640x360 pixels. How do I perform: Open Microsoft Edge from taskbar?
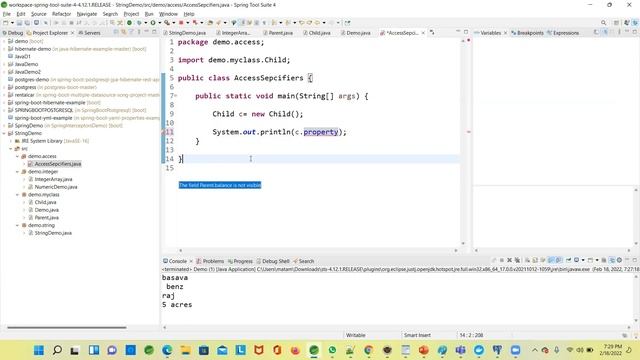click(167, 350)
